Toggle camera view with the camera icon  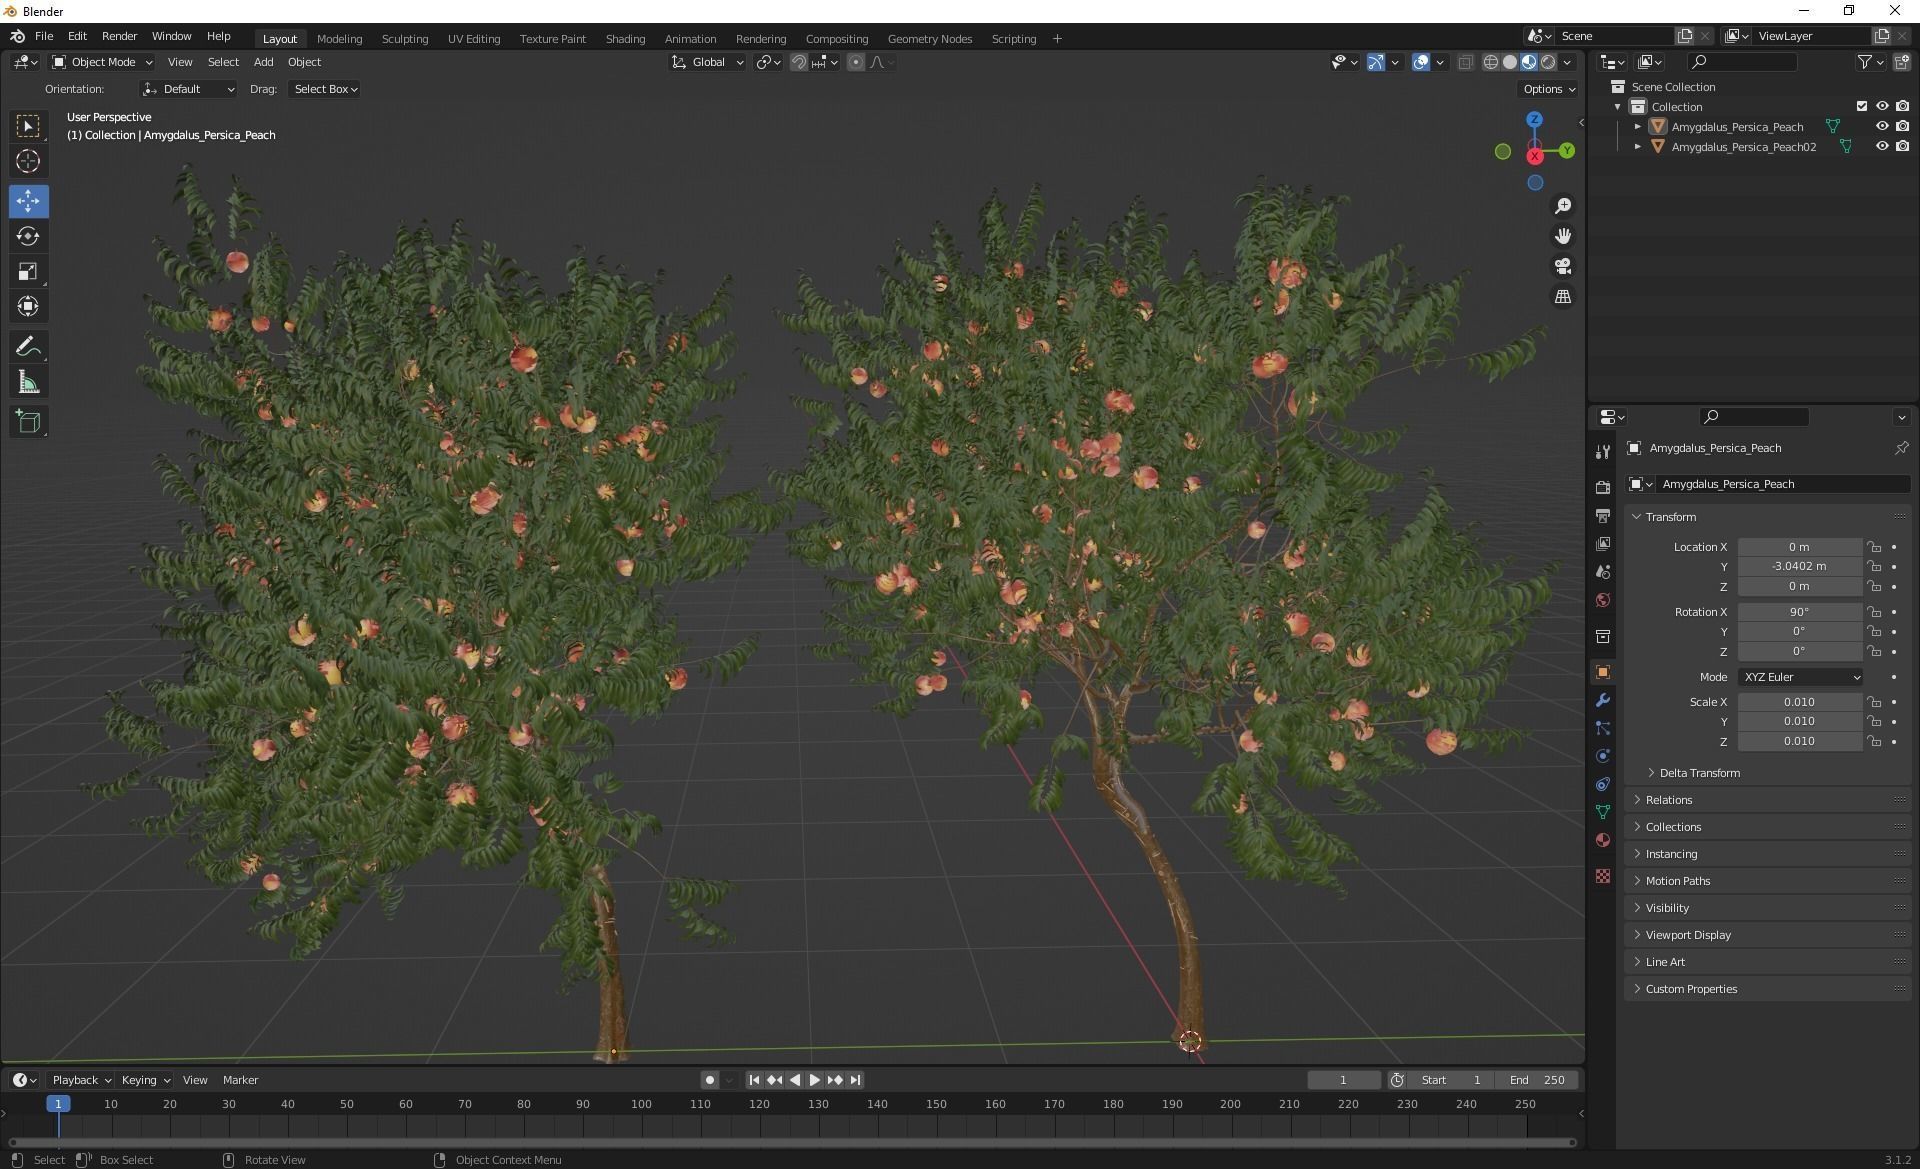pos(1562,266)
